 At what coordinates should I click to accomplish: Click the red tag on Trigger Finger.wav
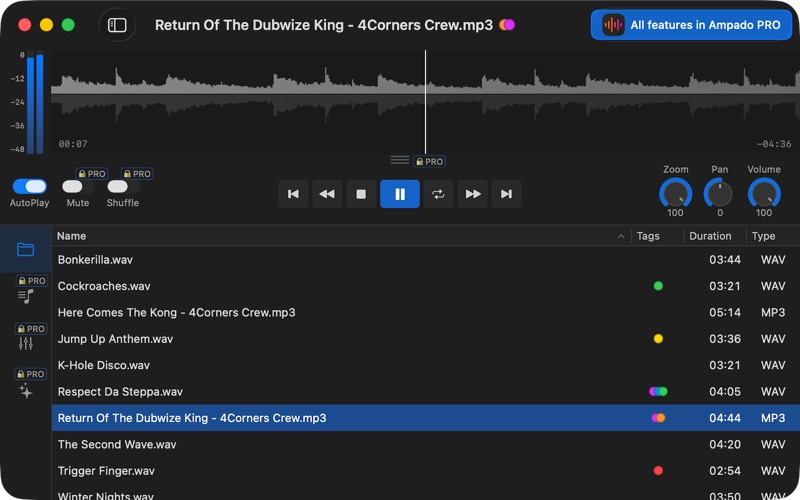[x=658, y=470]
